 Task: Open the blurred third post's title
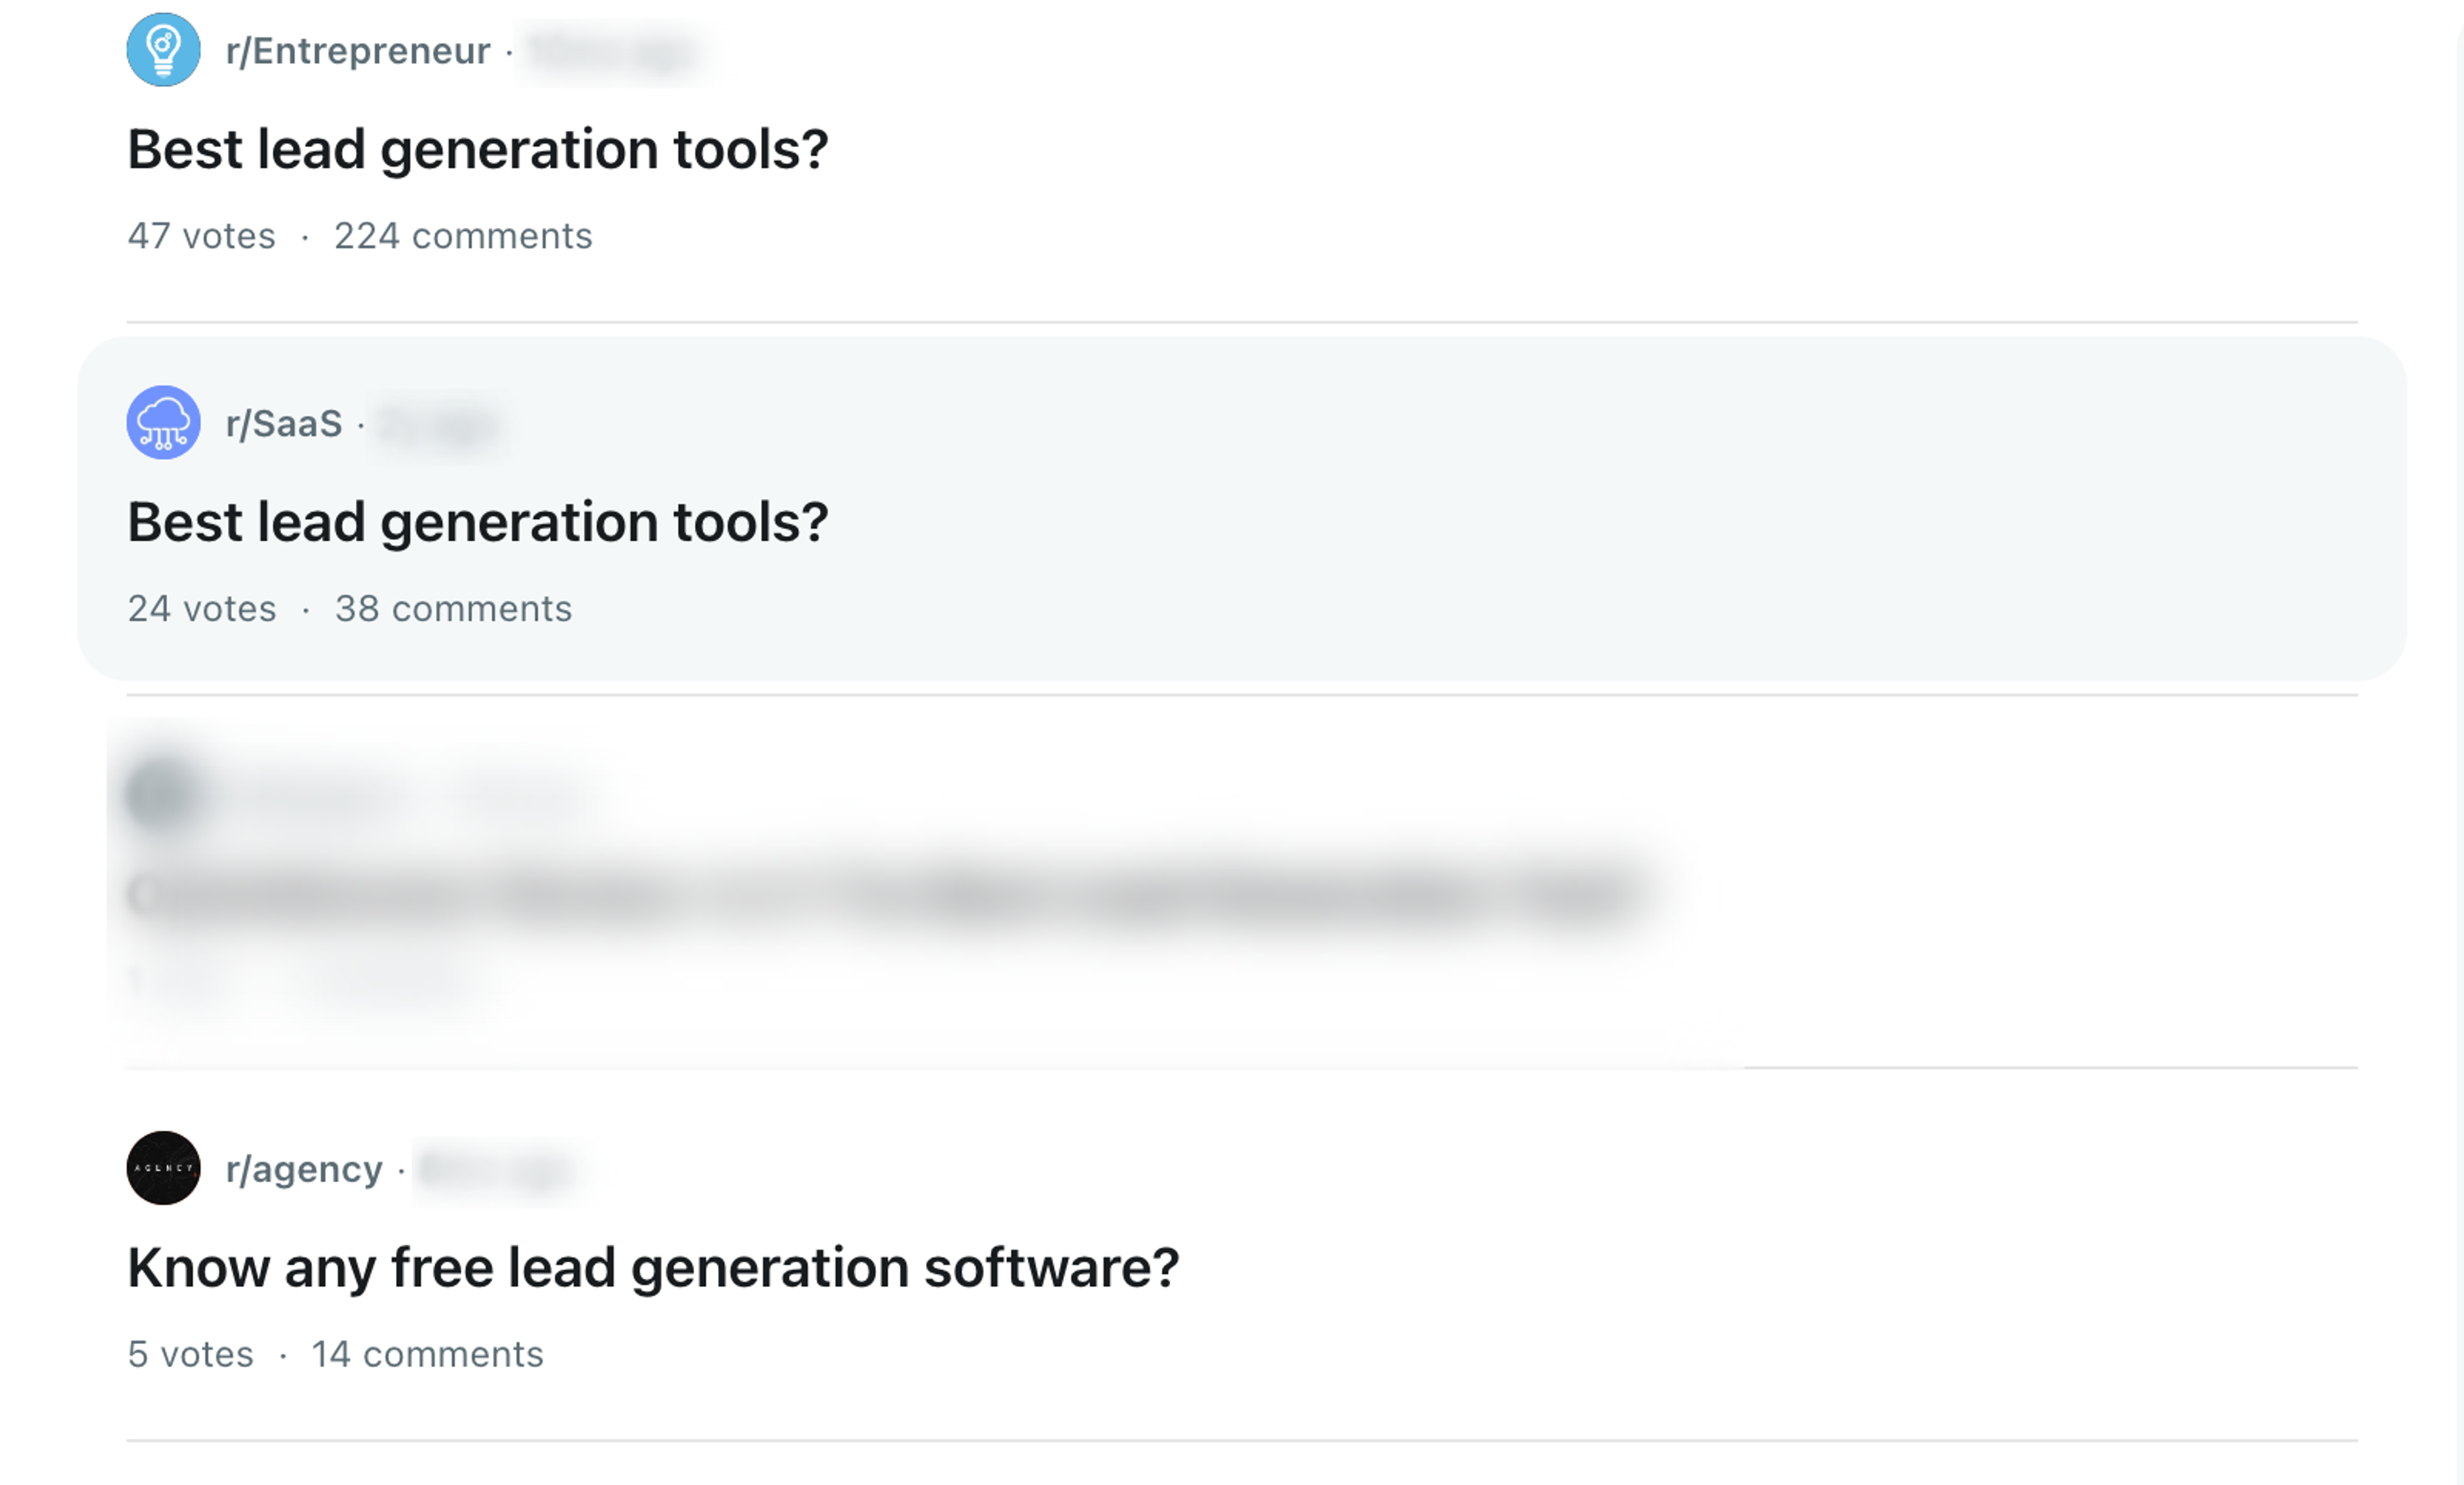point(885,895)
